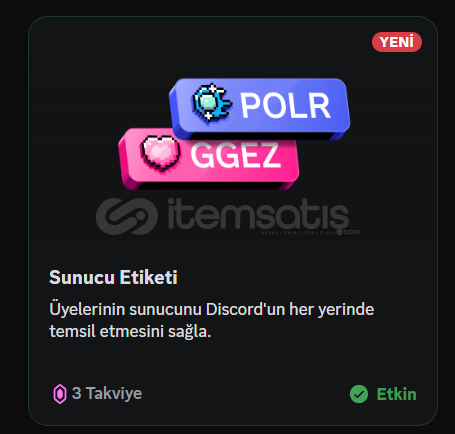
Task: Click the red YENİ badge
Action: (397, 42)
